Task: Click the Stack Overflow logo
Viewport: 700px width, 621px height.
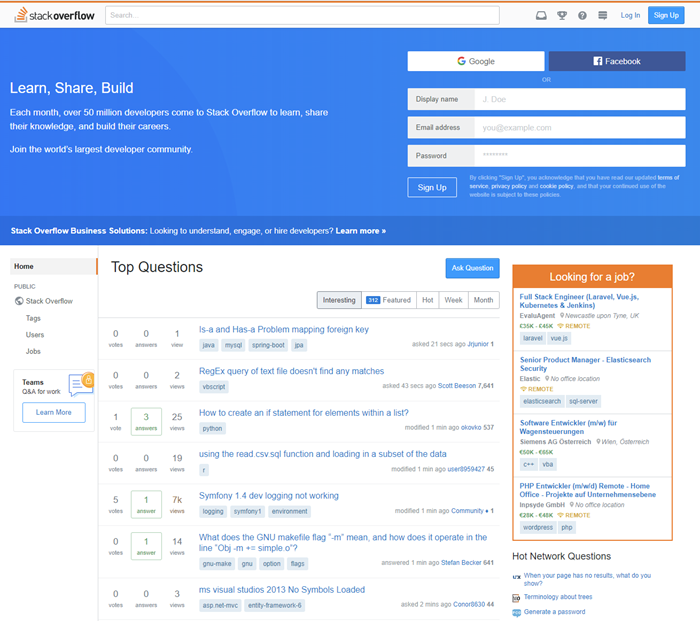Action: tap(54, 15)
